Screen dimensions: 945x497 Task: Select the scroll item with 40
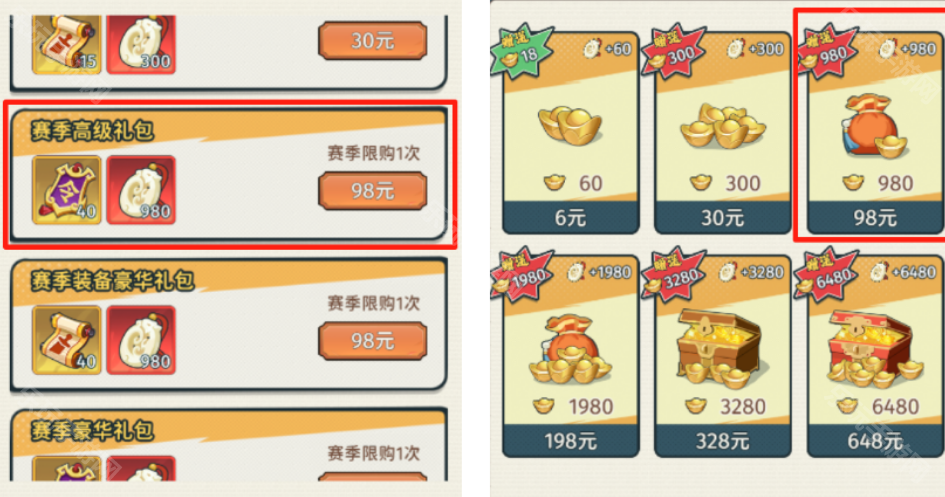(66, 340)
